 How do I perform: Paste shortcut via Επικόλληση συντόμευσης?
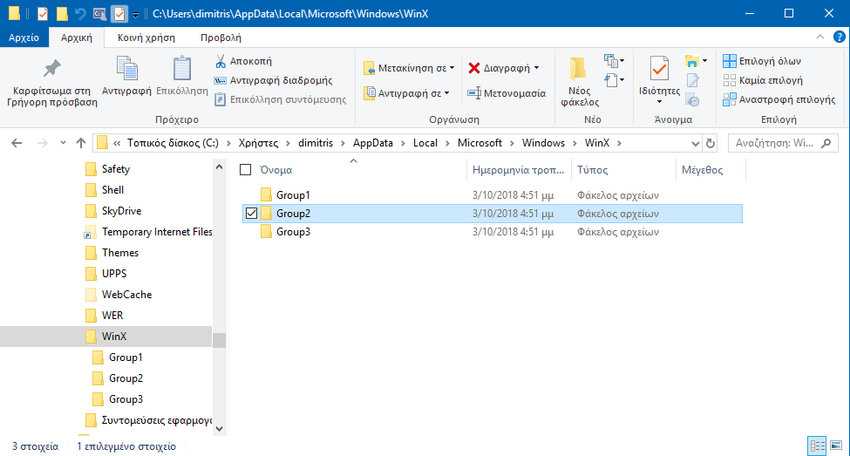[x=280, y=100]
